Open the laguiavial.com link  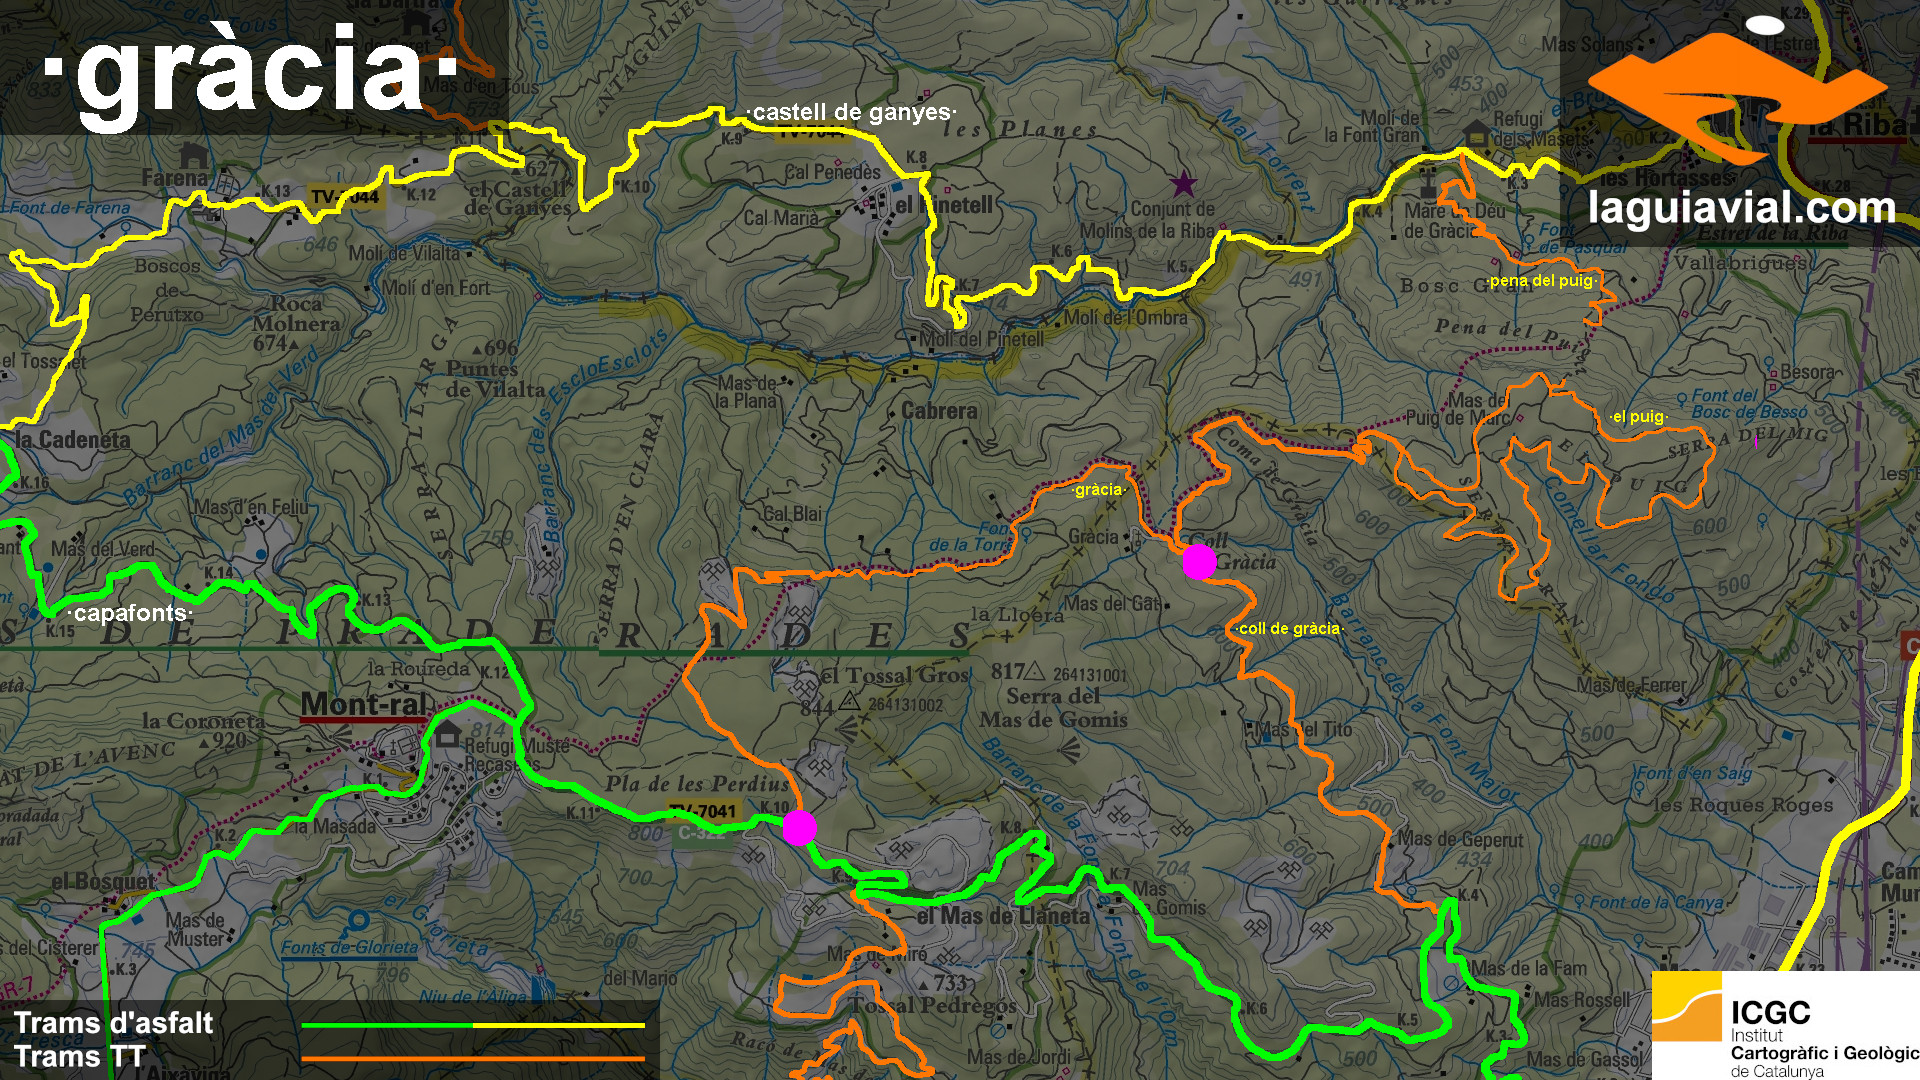click(x=1741, y=209)
